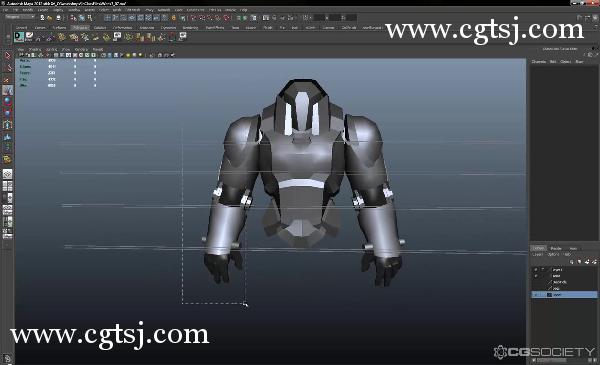This screenshot has width=600, height=365.
Task: Switch to the Display tab in Layer Editor
Action: tap(539, 248)
